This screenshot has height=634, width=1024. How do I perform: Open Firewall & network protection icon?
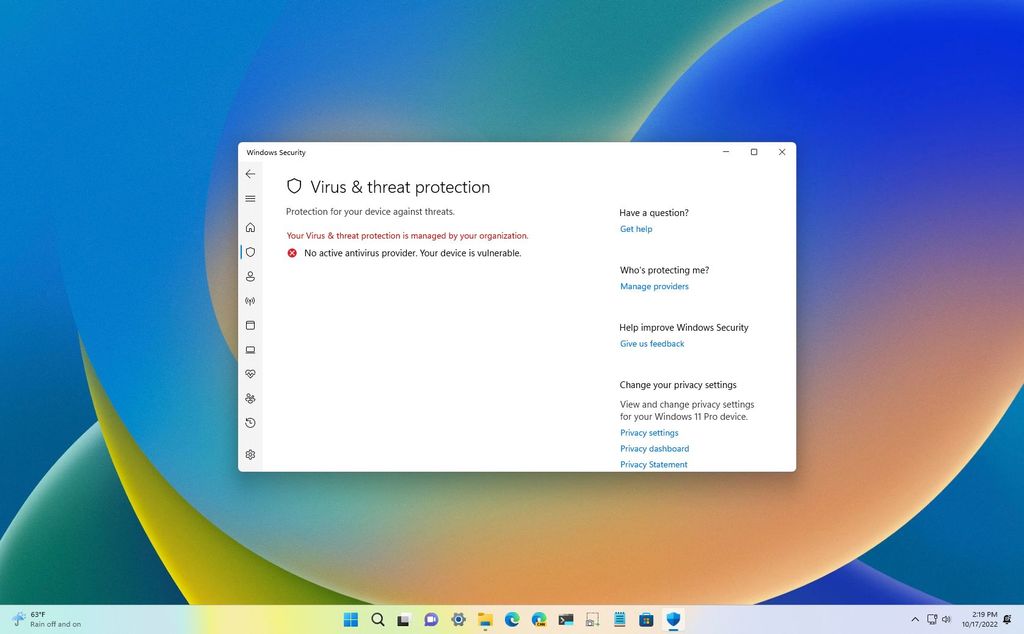250,301
